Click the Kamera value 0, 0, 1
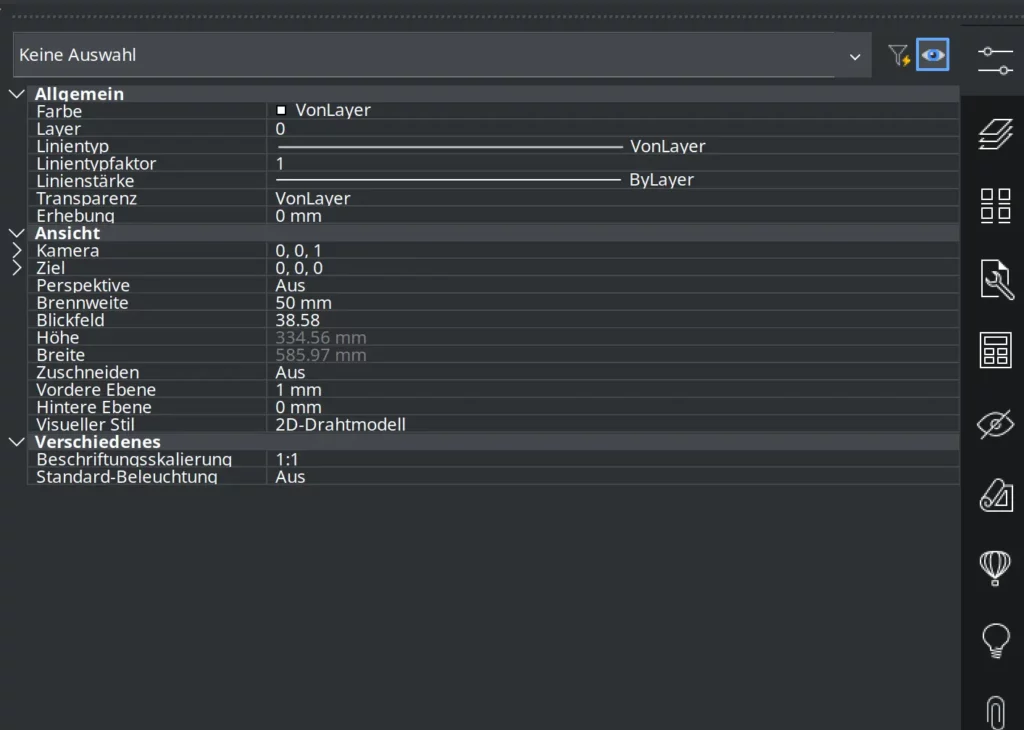Viewport: 1024px width, 730px height. [x=613, y=251]
